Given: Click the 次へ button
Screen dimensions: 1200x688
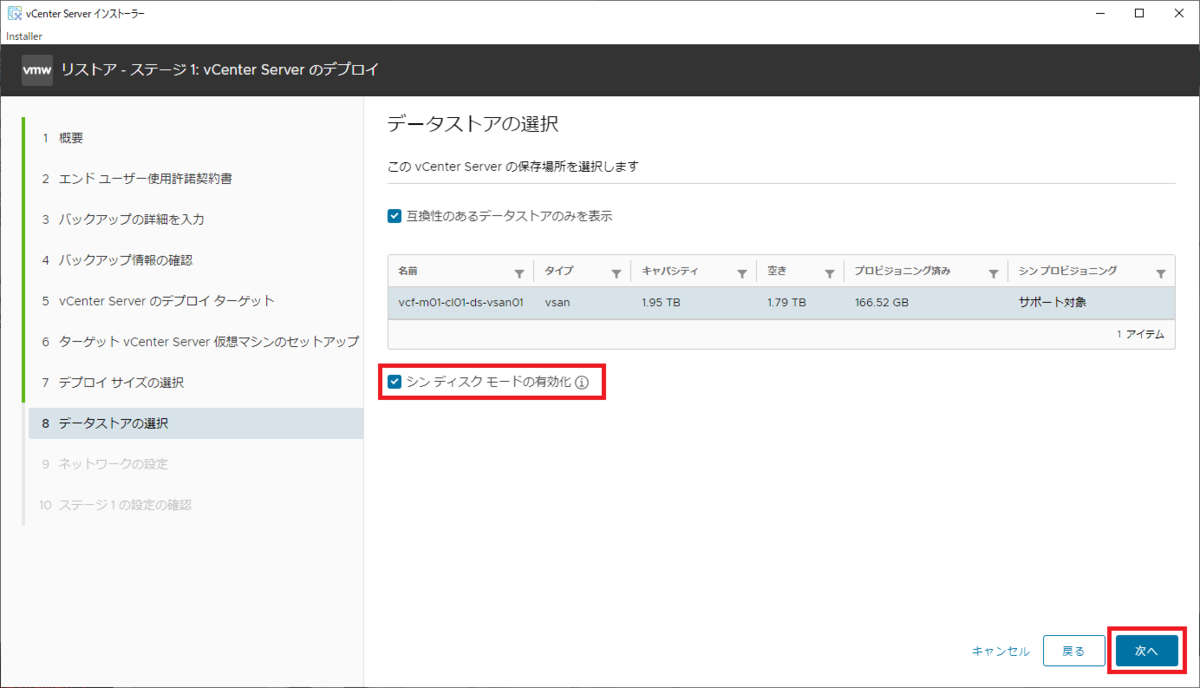Looking at the screenshot, I should click(1146, 650).
